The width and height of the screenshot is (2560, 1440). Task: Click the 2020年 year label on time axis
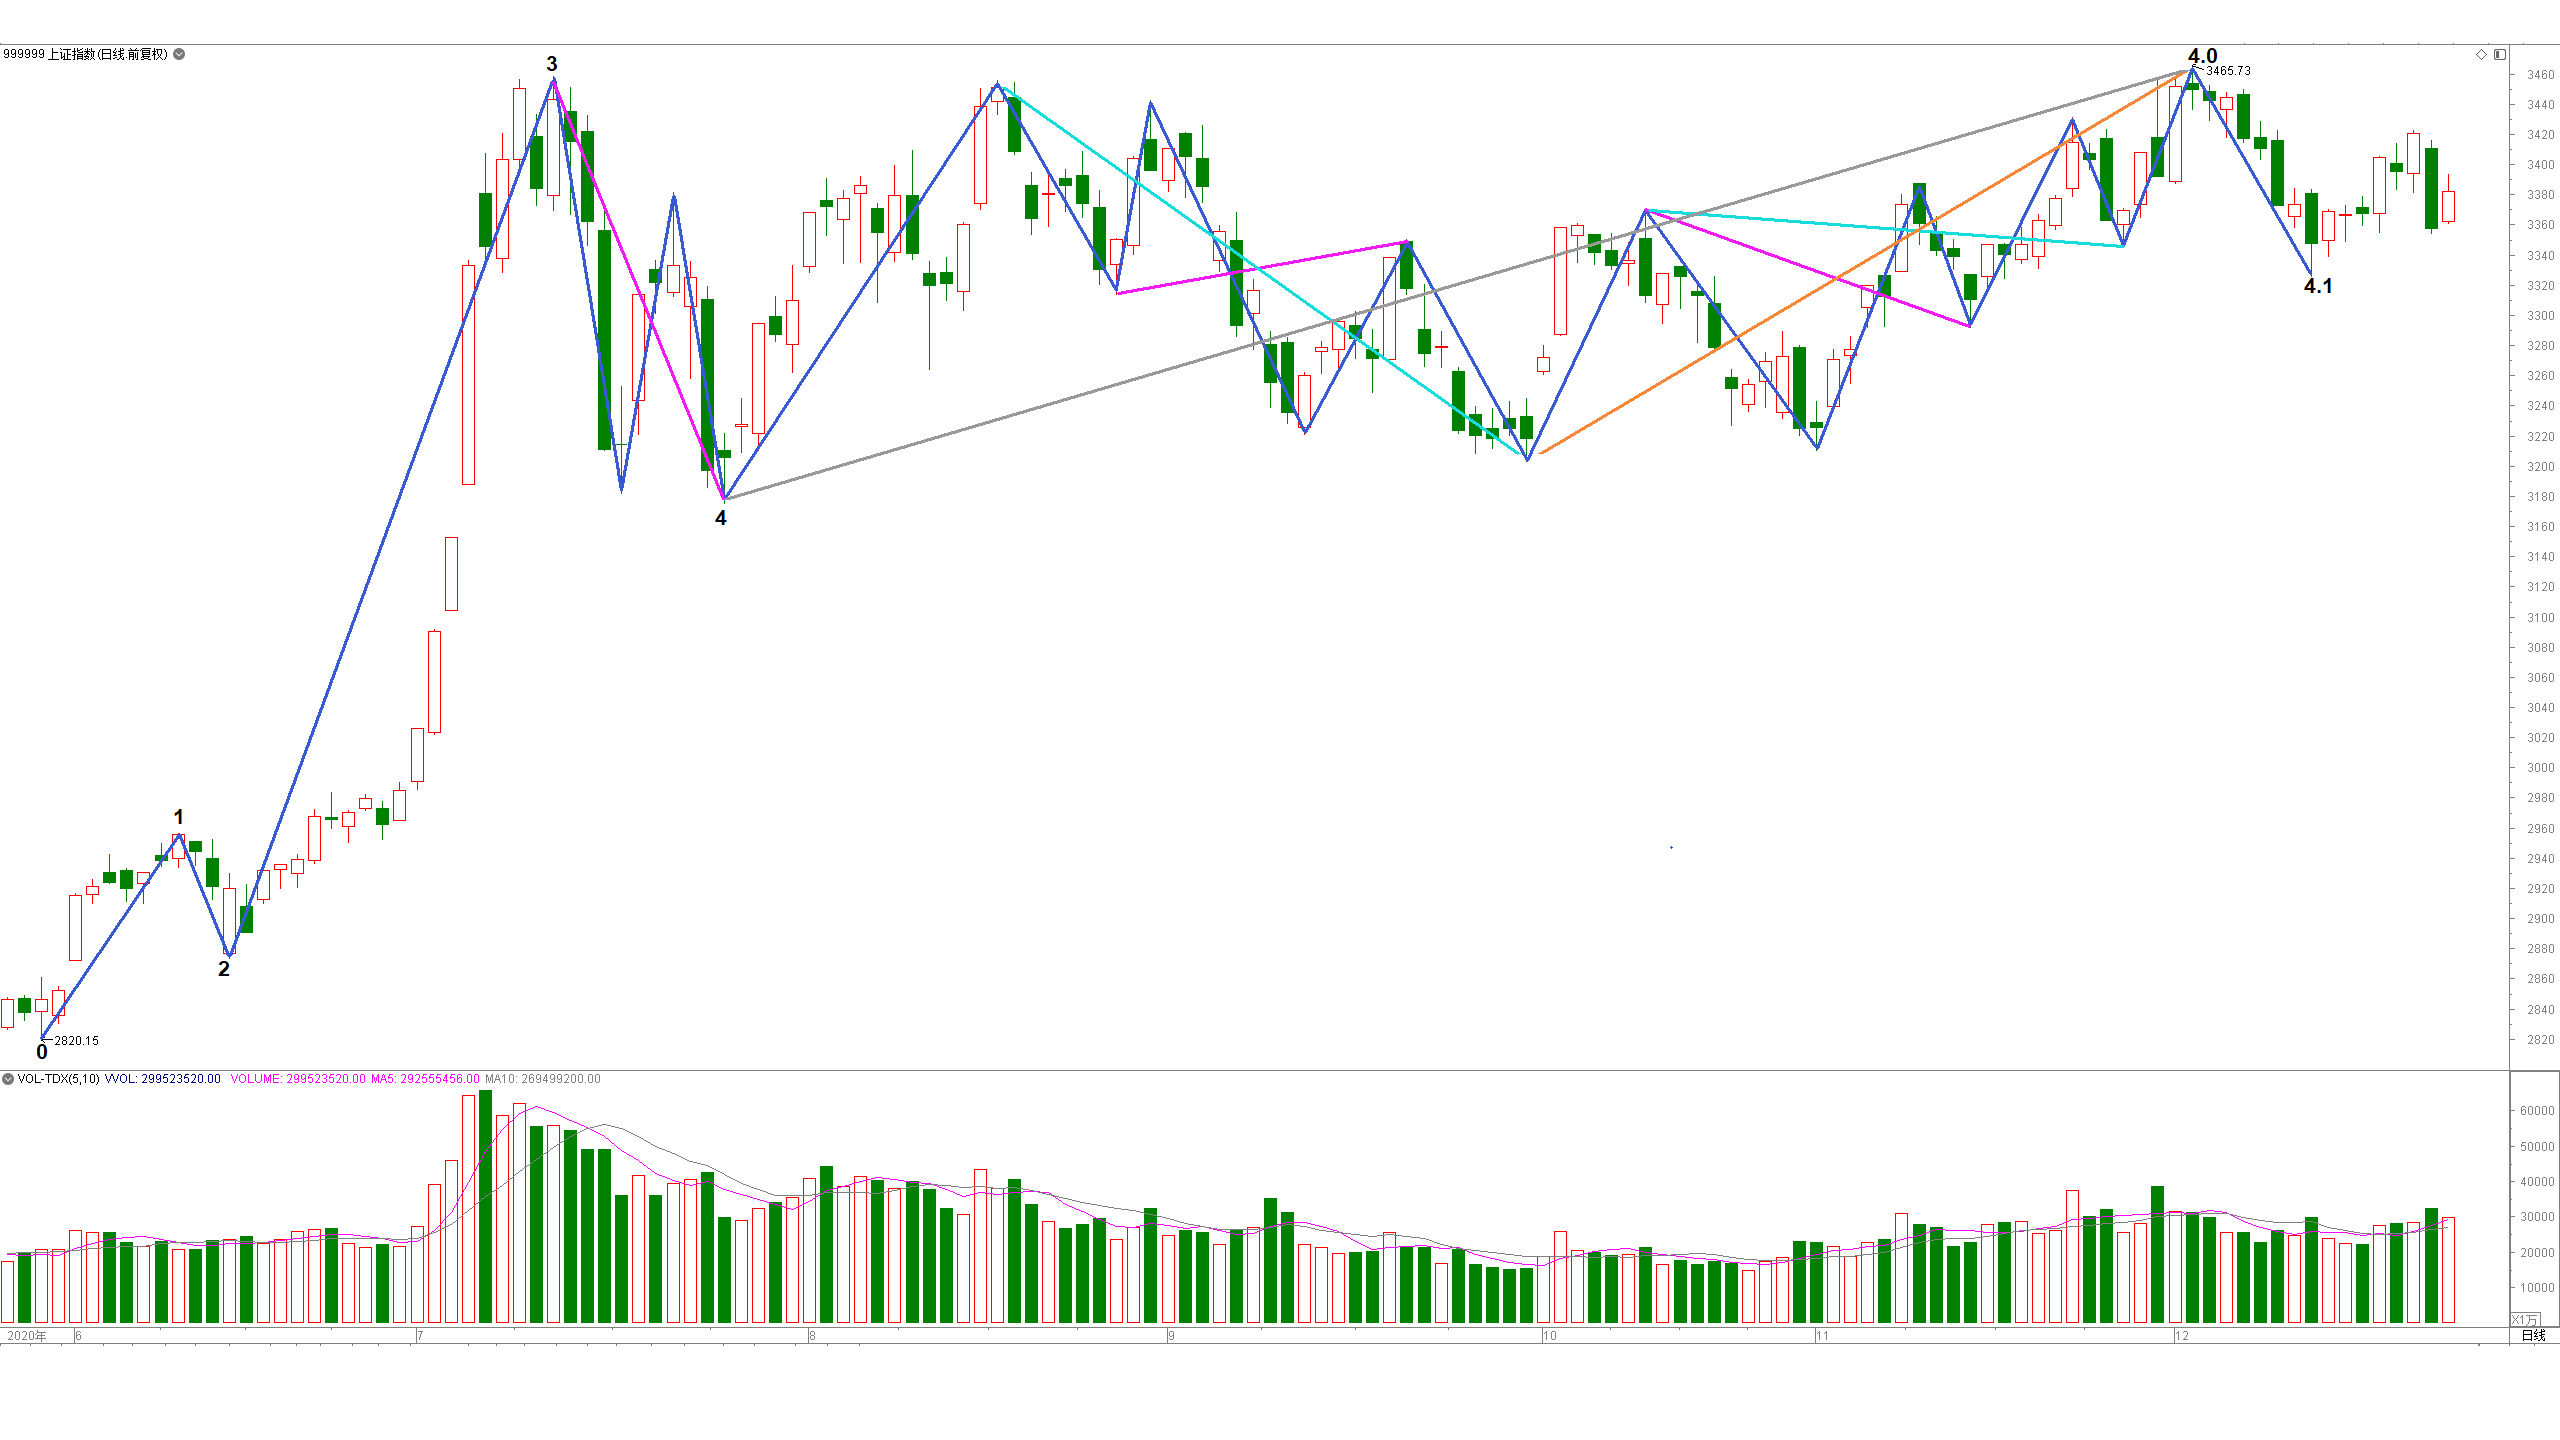[x=27, y=1336]
